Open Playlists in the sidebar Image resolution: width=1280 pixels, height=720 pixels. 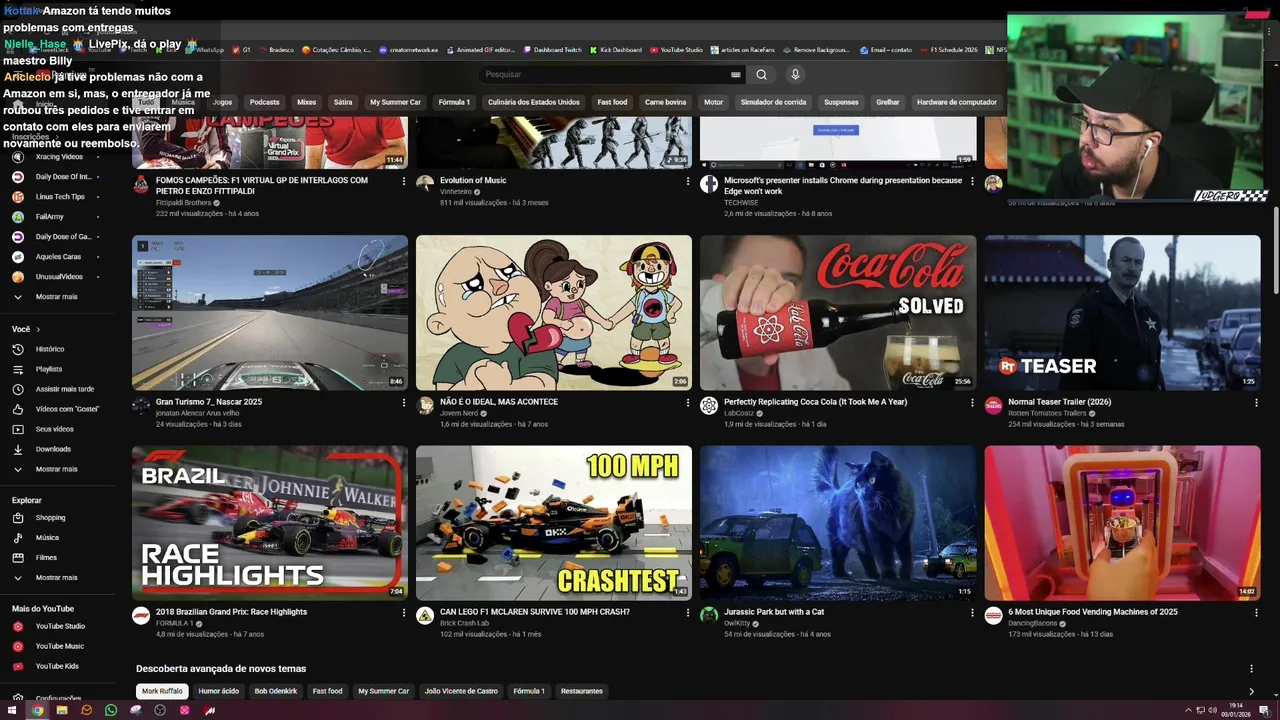49,369
